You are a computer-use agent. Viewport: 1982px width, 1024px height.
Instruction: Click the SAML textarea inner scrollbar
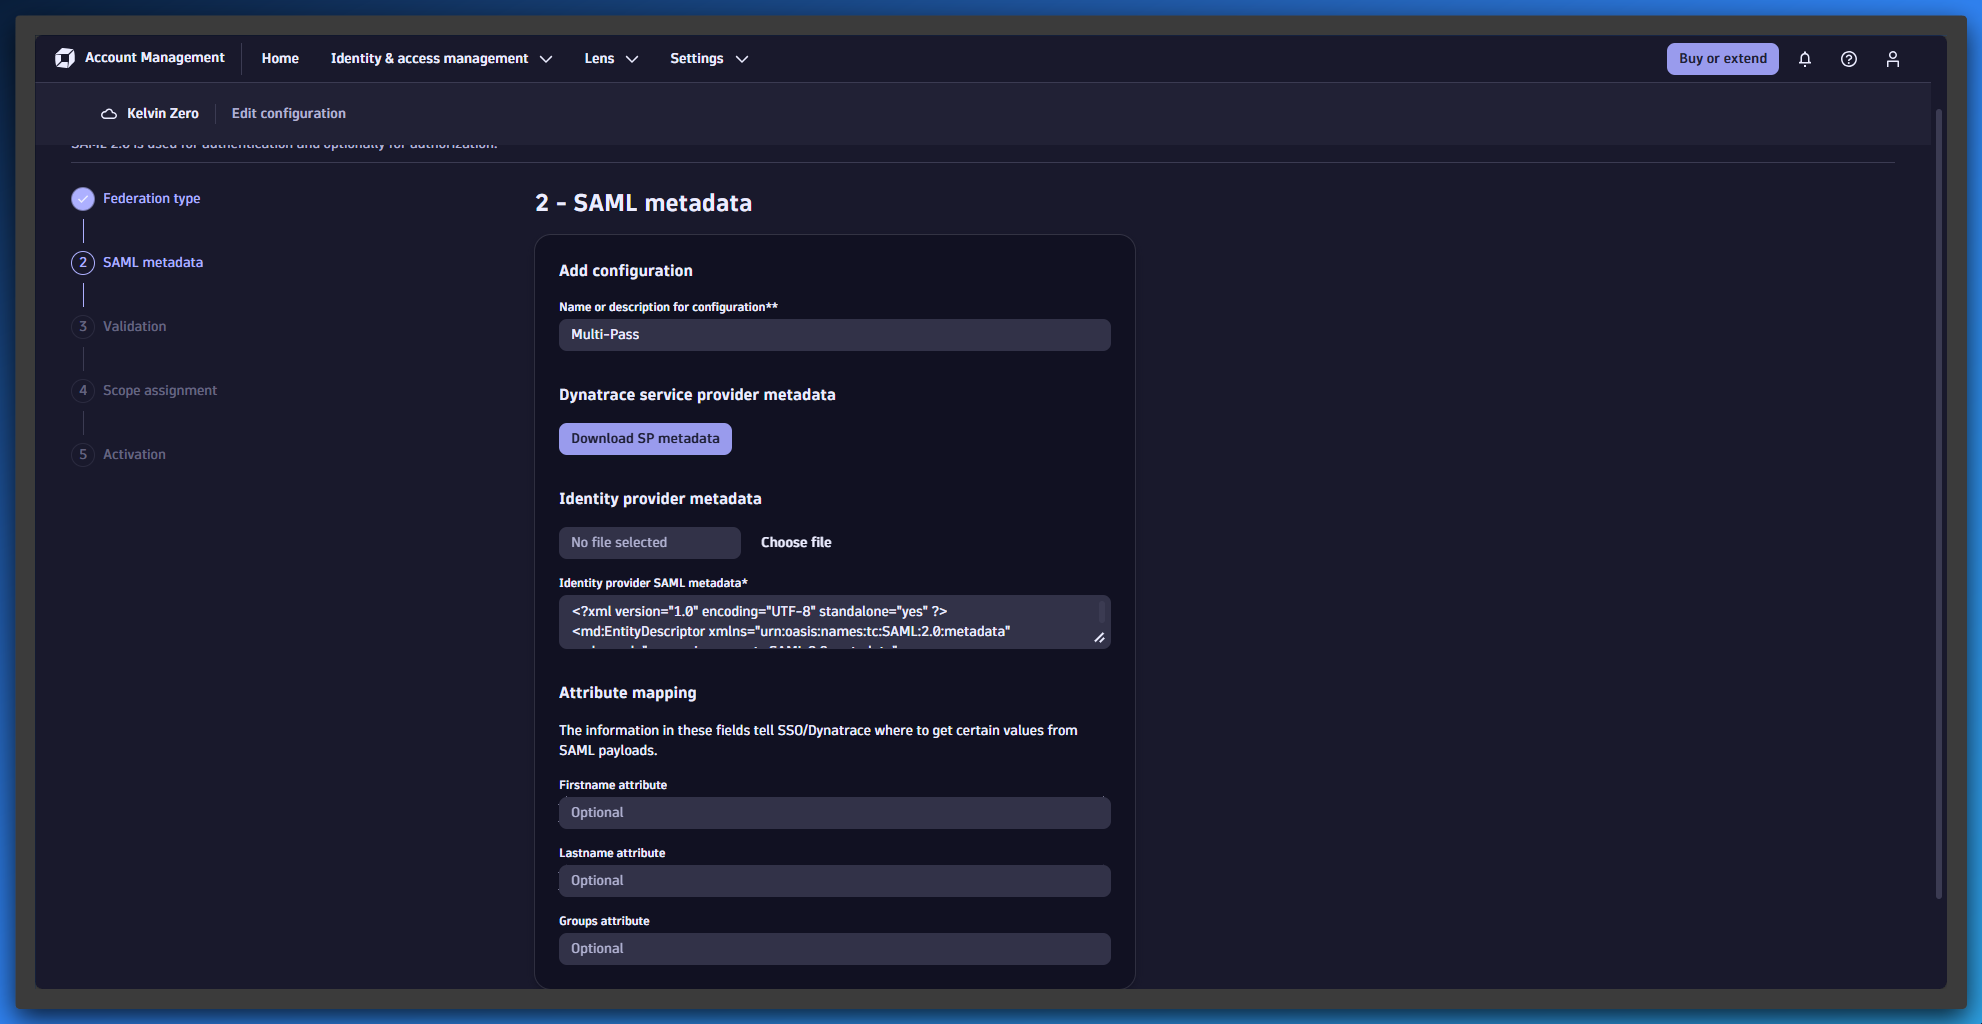[1102, 611]
